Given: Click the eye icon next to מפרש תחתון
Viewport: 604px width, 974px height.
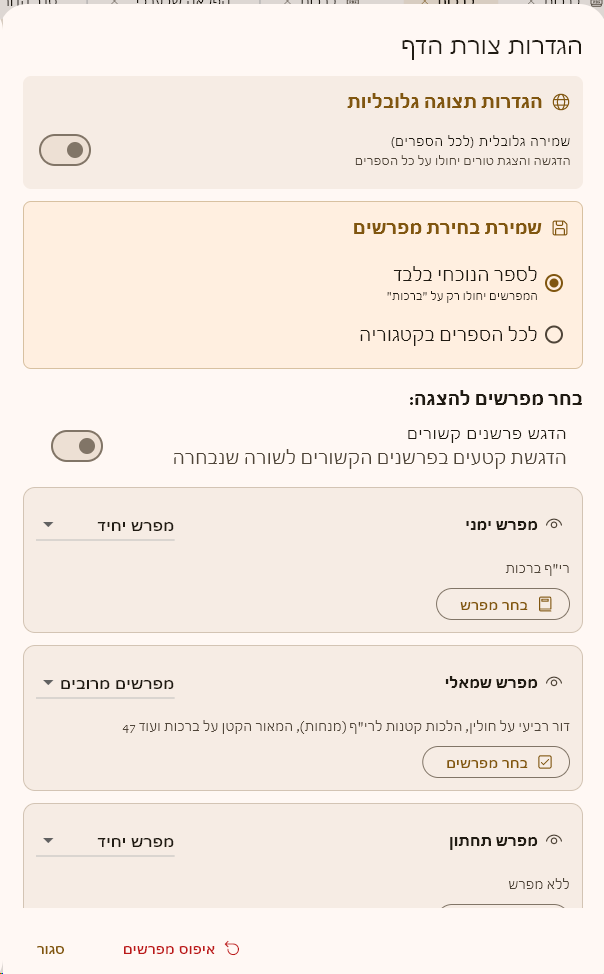Looking at the screenshot, I should point(555,840).
